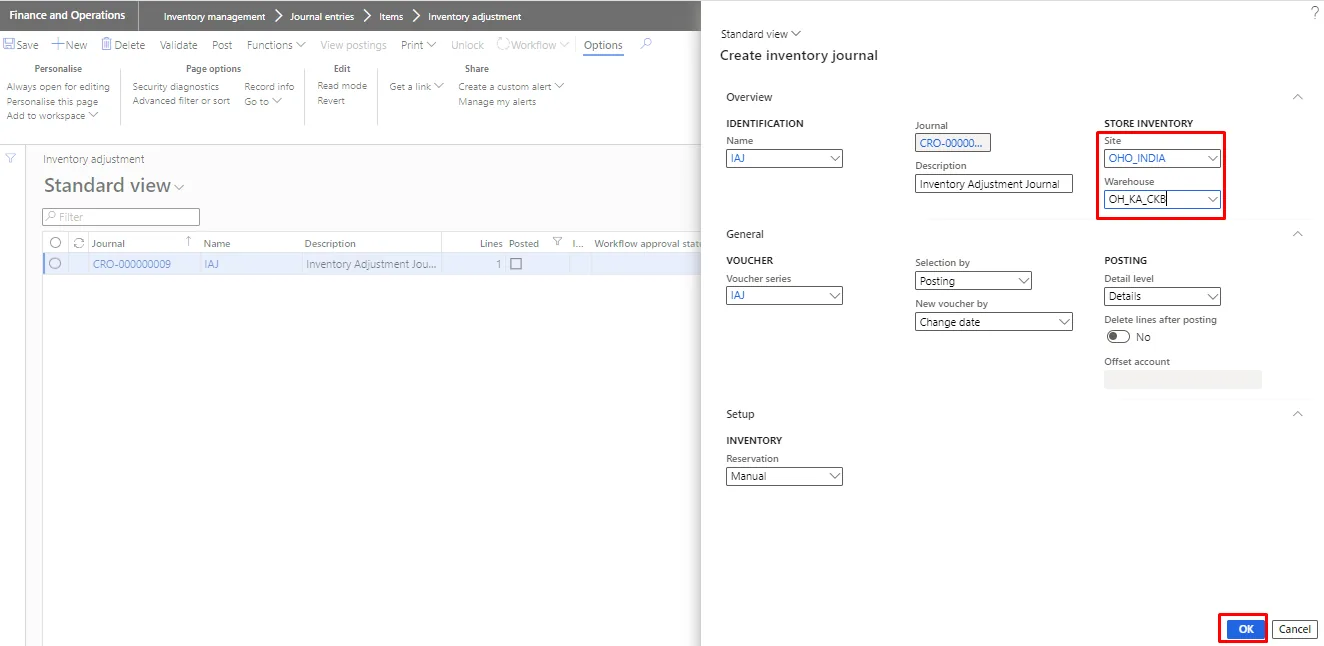The width and height of the screenshot is (1324, 646).
Task: Click the Description input field
Action: (994, 184)
